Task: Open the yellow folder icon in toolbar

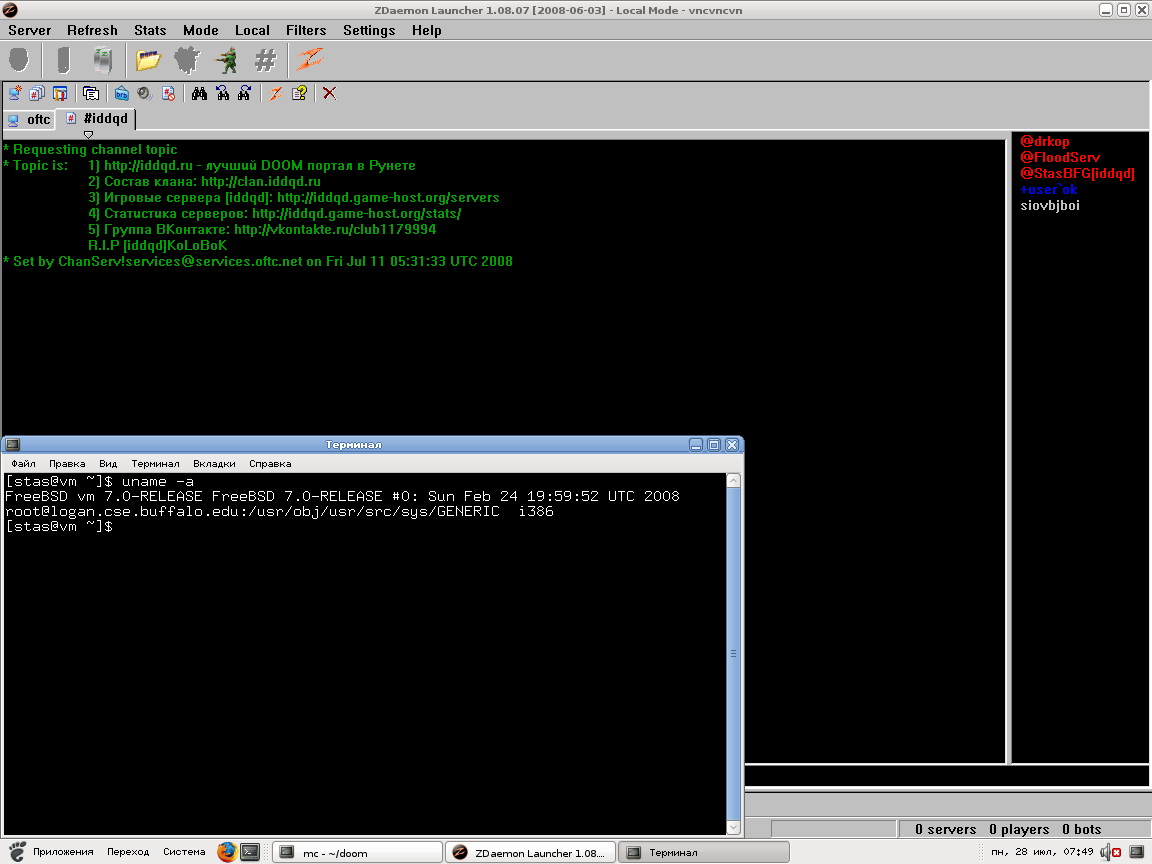Action: pos(148,61)
